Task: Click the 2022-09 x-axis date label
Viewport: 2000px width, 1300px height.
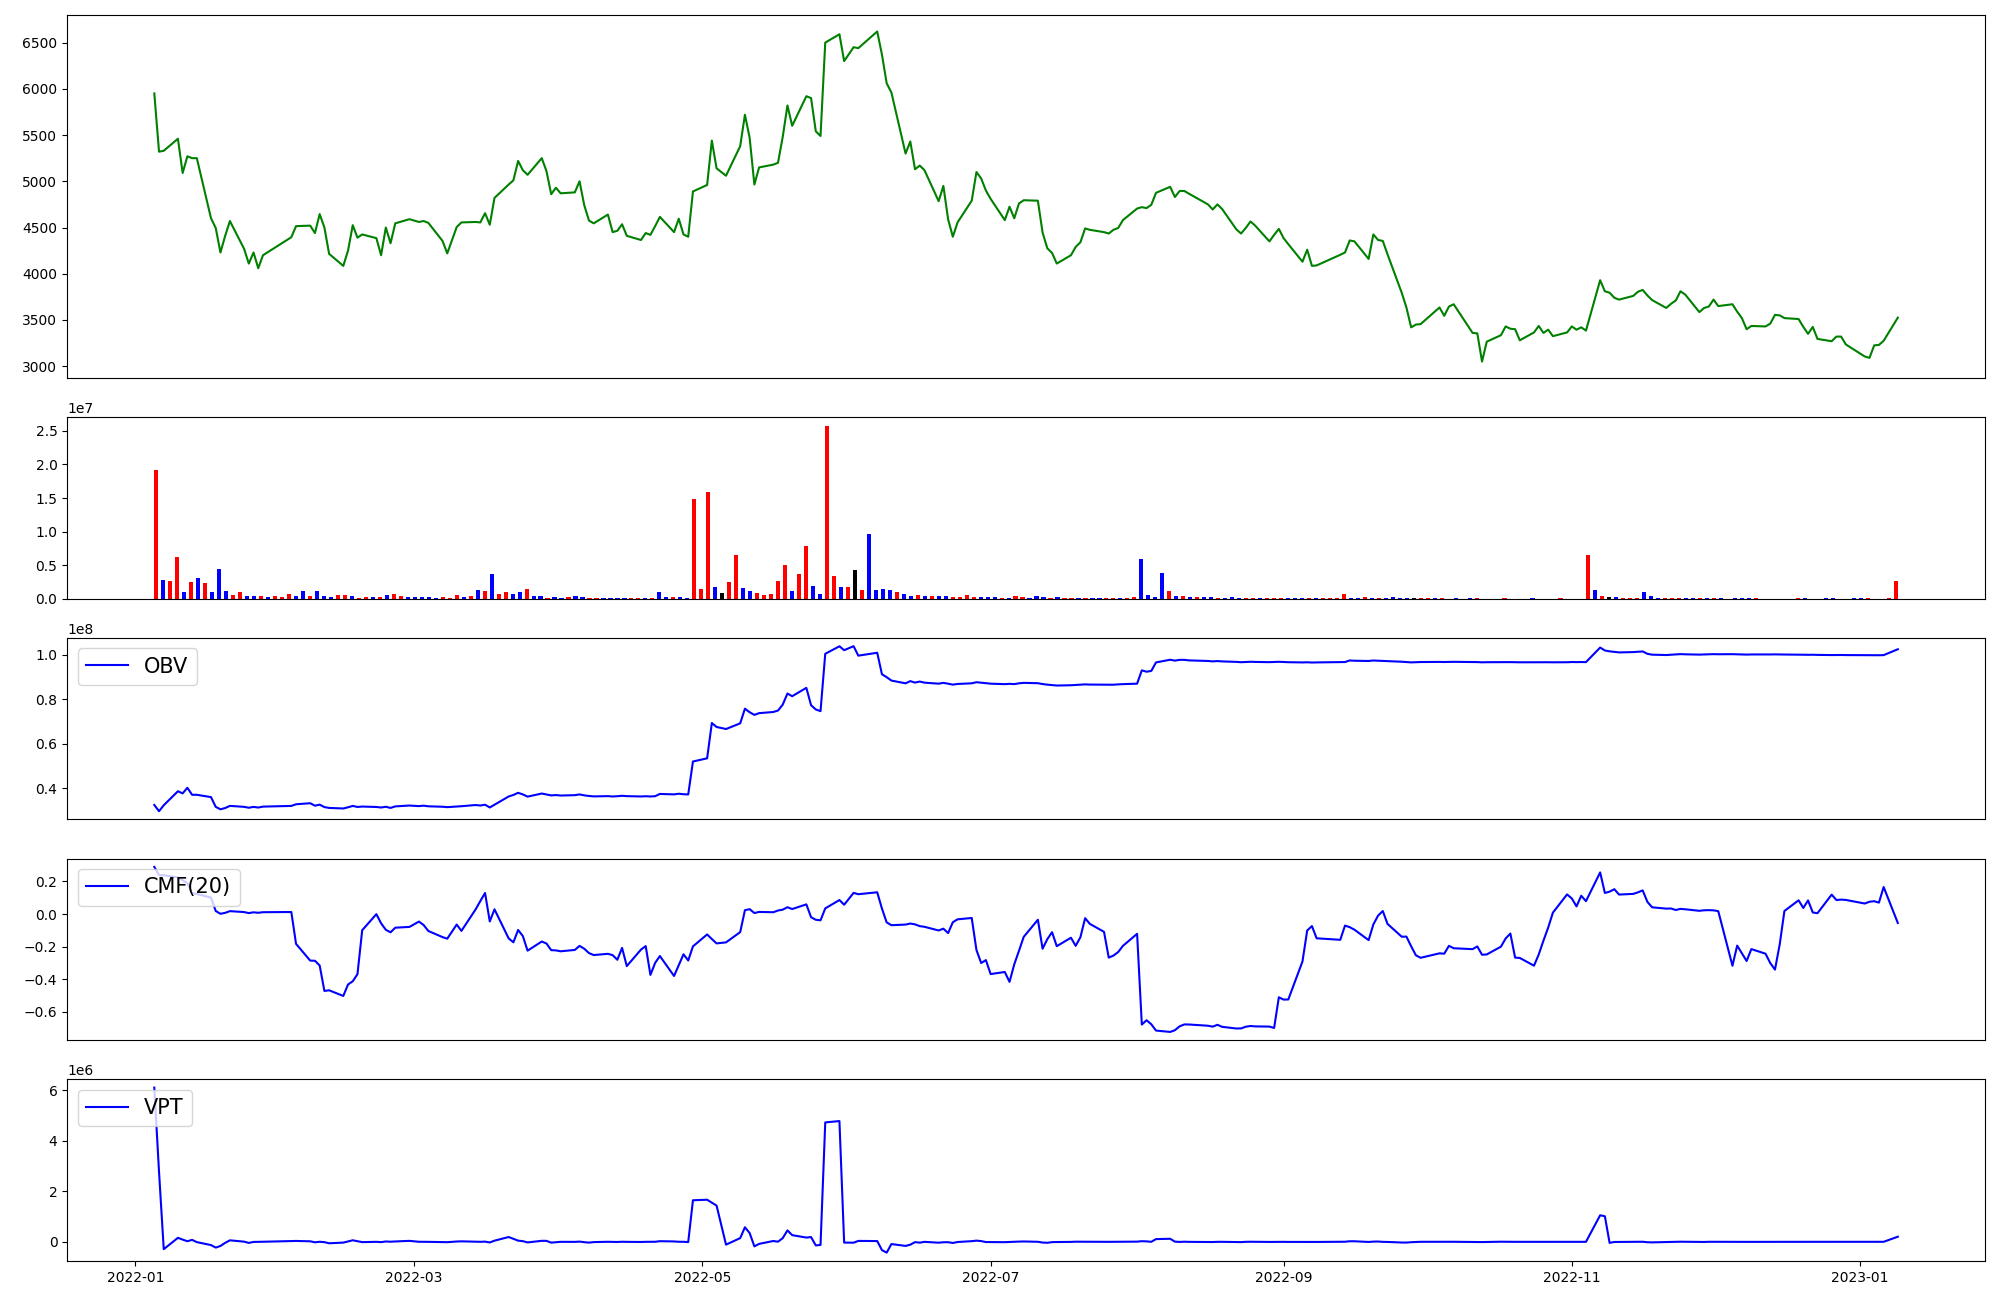Action: coord(1283,1277)
